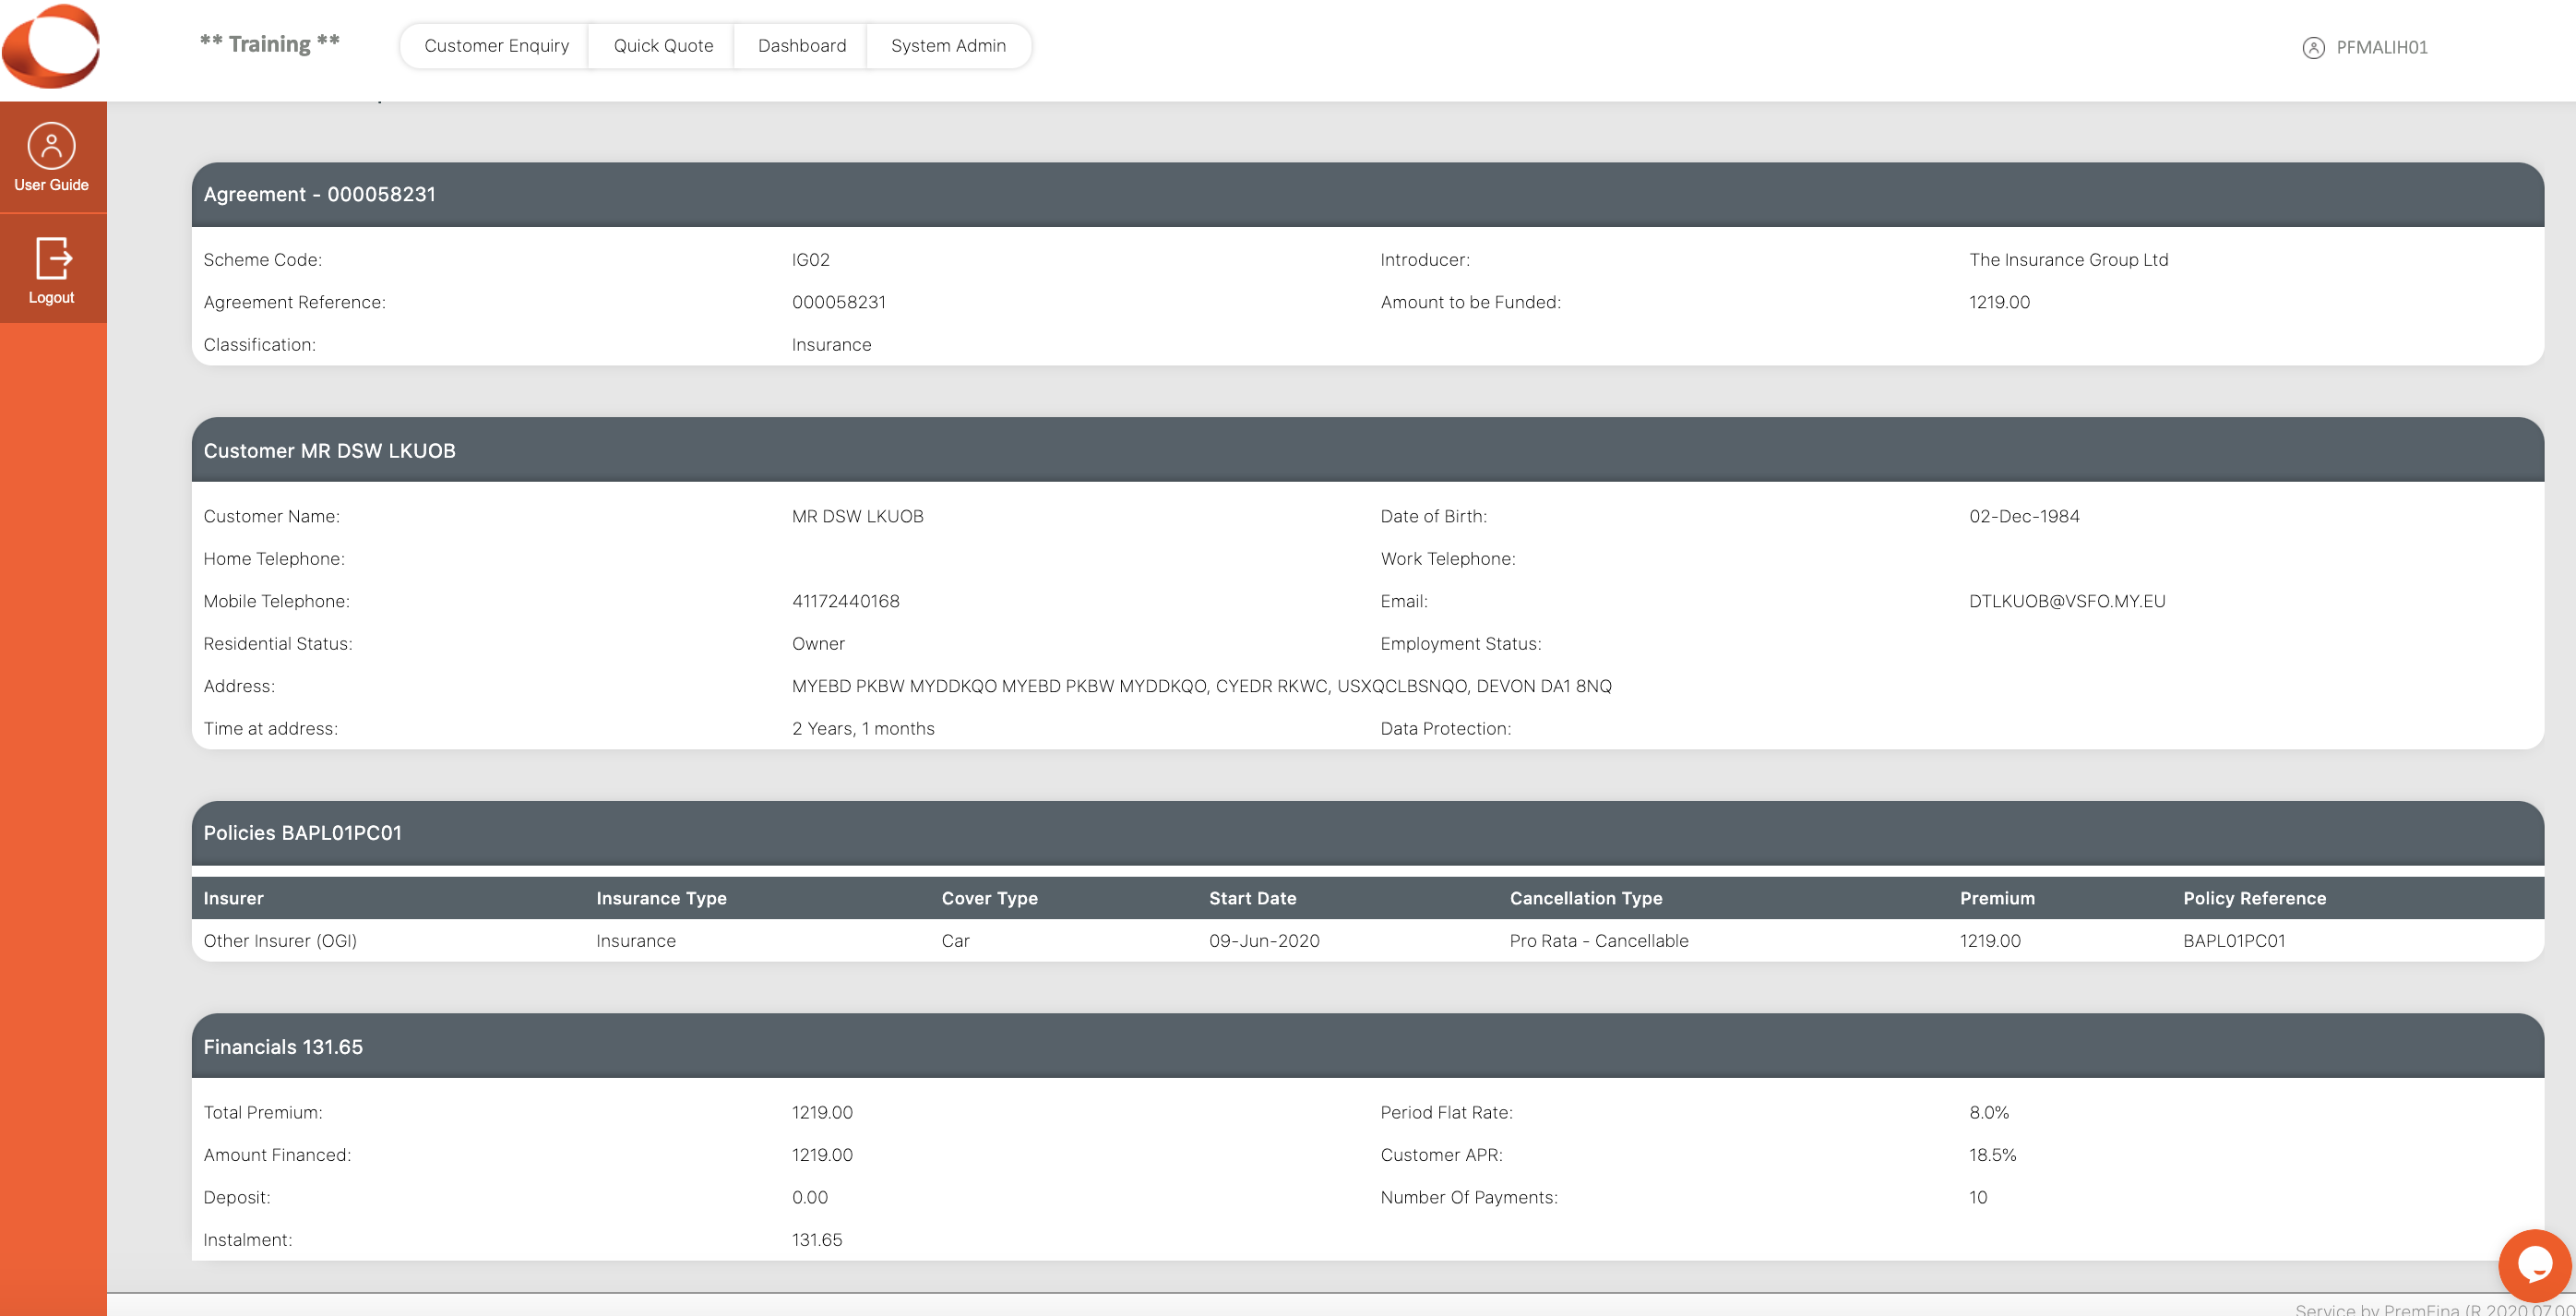Click insurer cell Other Insurer (OGI)
Viewport: 2576px width, 1316px height.
click(x=280, y=941)
